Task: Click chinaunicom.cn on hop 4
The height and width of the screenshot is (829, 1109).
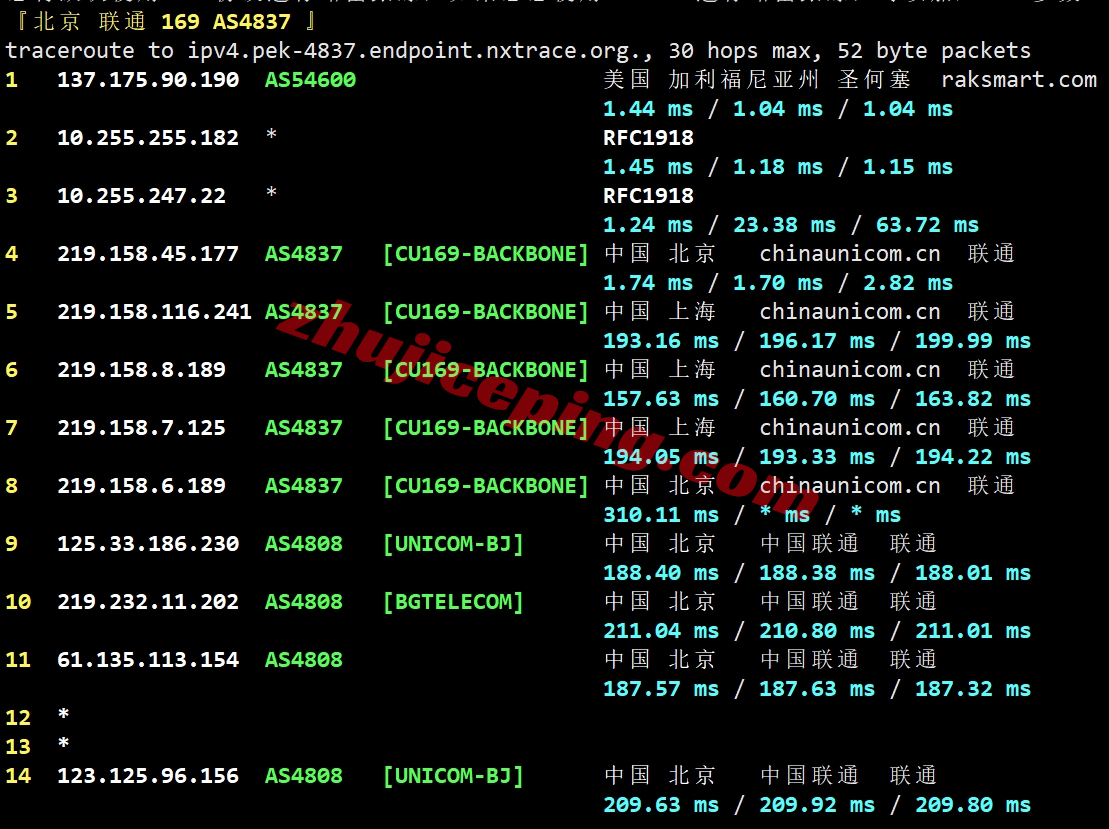Action: coord(849,253)
